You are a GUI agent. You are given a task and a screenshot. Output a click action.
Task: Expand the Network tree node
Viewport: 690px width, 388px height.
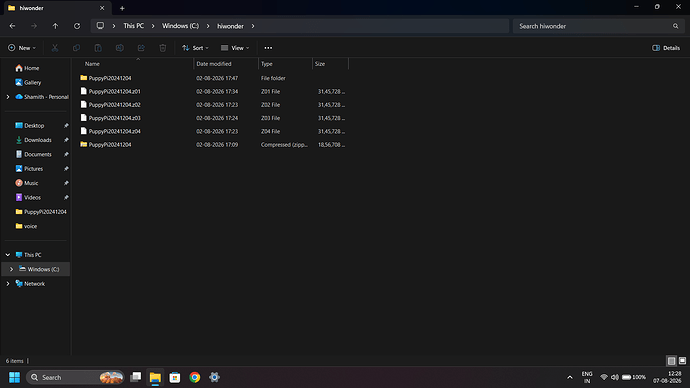[x=8, y=284]
